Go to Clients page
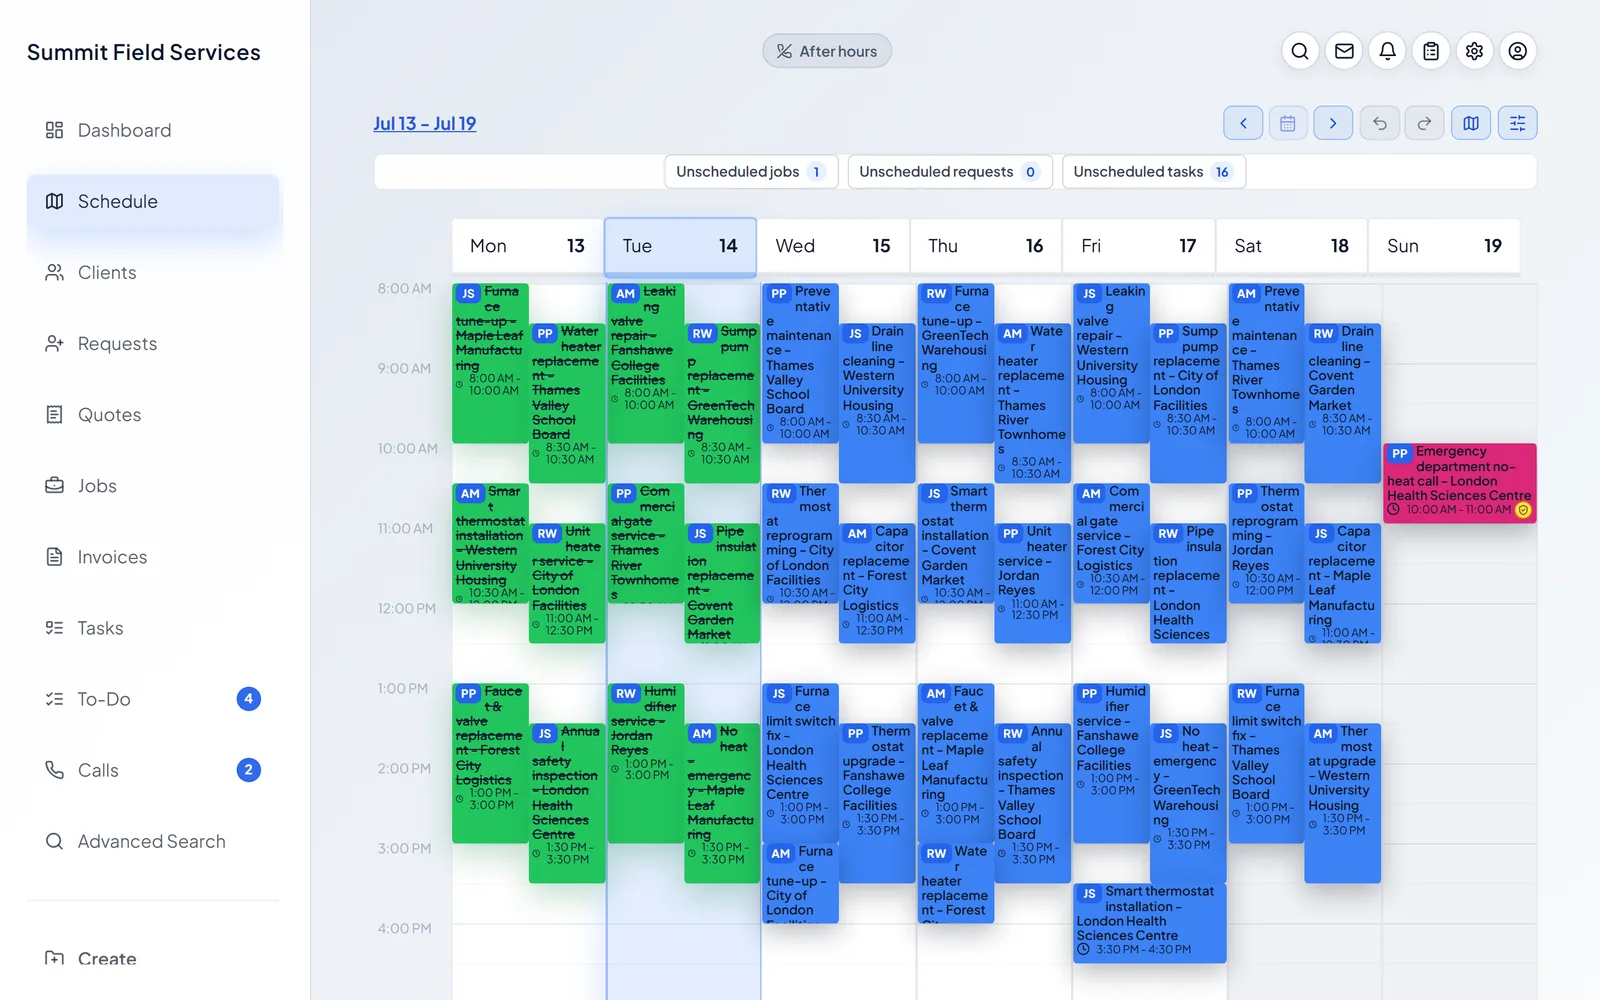The width and height of the screenshot is (1600, 1000). point(153,272)
